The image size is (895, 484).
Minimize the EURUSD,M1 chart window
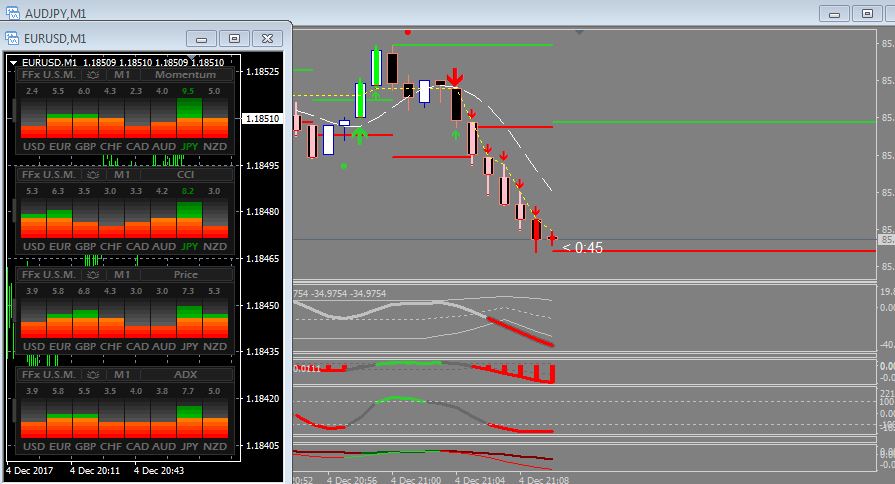(201, 39)
